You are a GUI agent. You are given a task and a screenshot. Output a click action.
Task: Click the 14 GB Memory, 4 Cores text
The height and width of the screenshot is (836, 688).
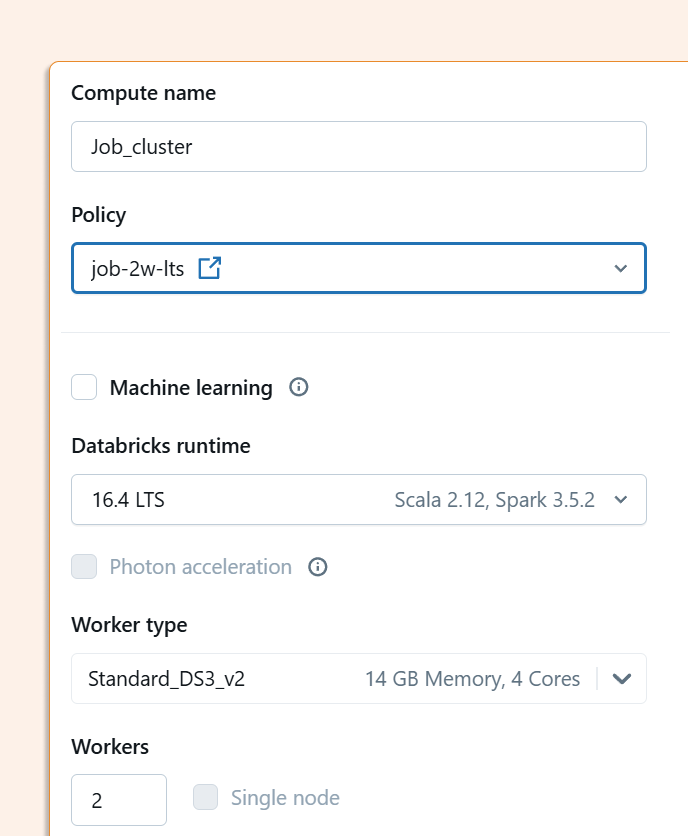tap(472, 679)
